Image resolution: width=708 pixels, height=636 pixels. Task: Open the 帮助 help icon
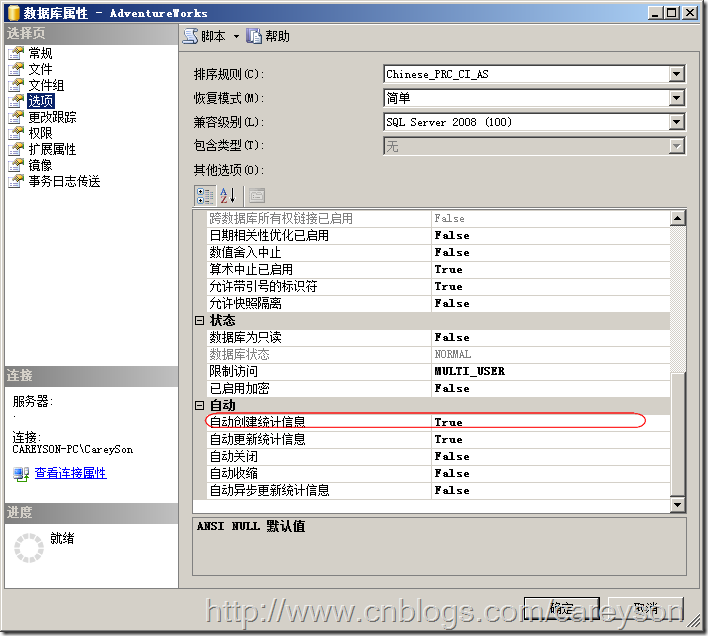(x=254, y=36)
